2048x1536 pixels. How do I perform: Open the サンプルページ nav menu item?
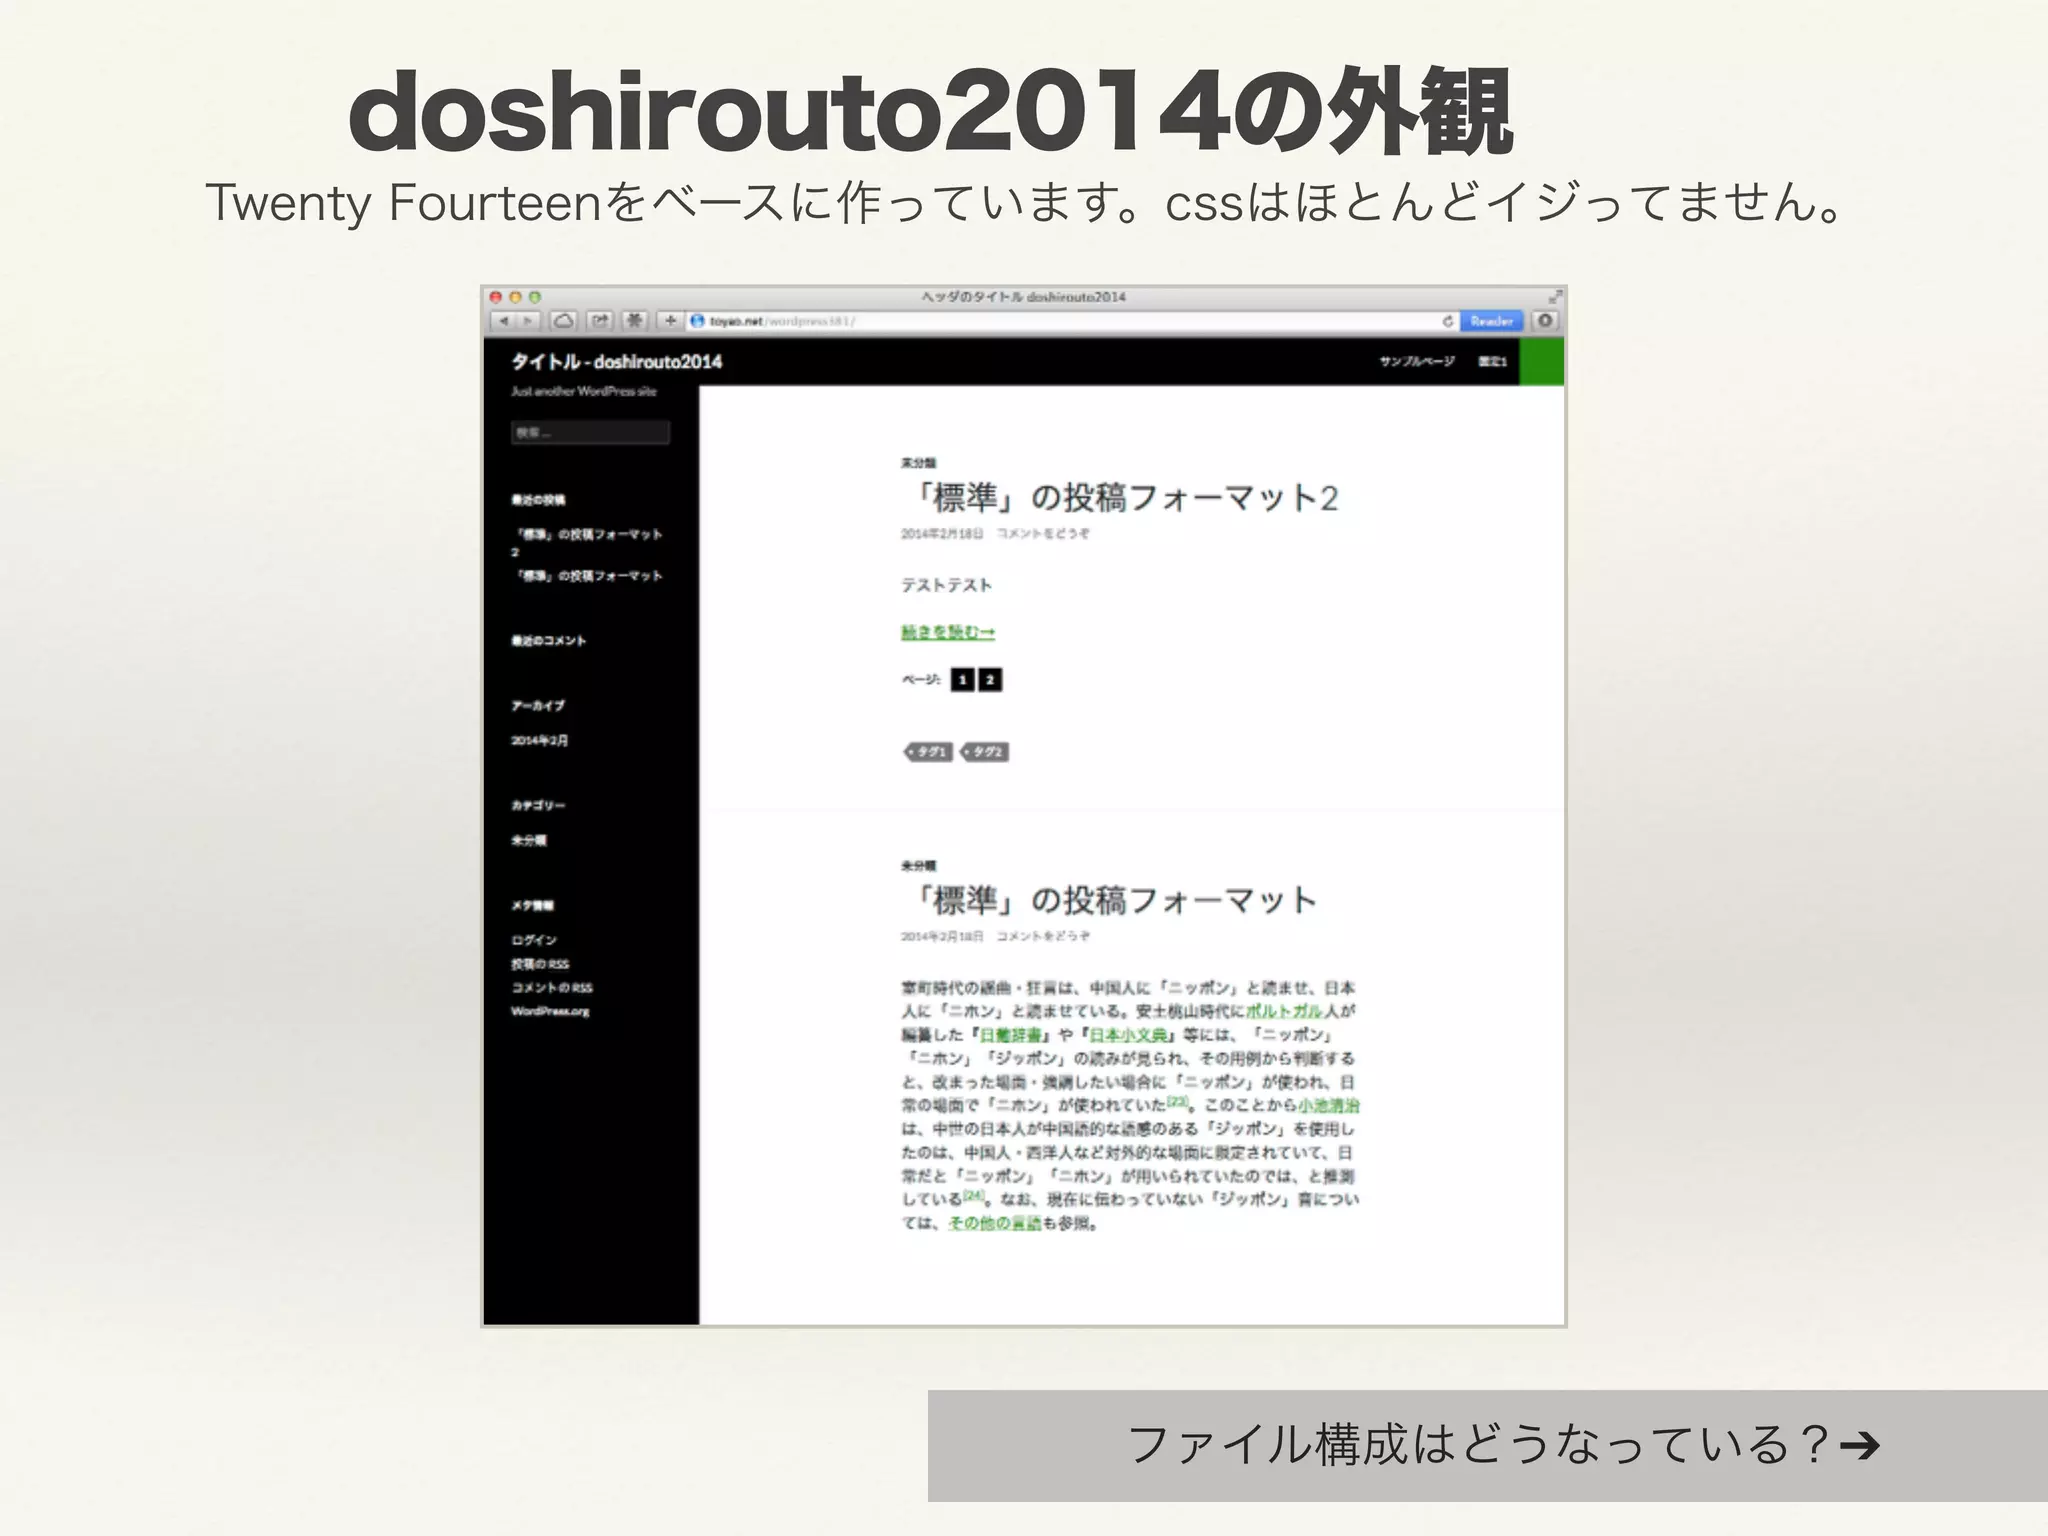[x=1417, y=361]
